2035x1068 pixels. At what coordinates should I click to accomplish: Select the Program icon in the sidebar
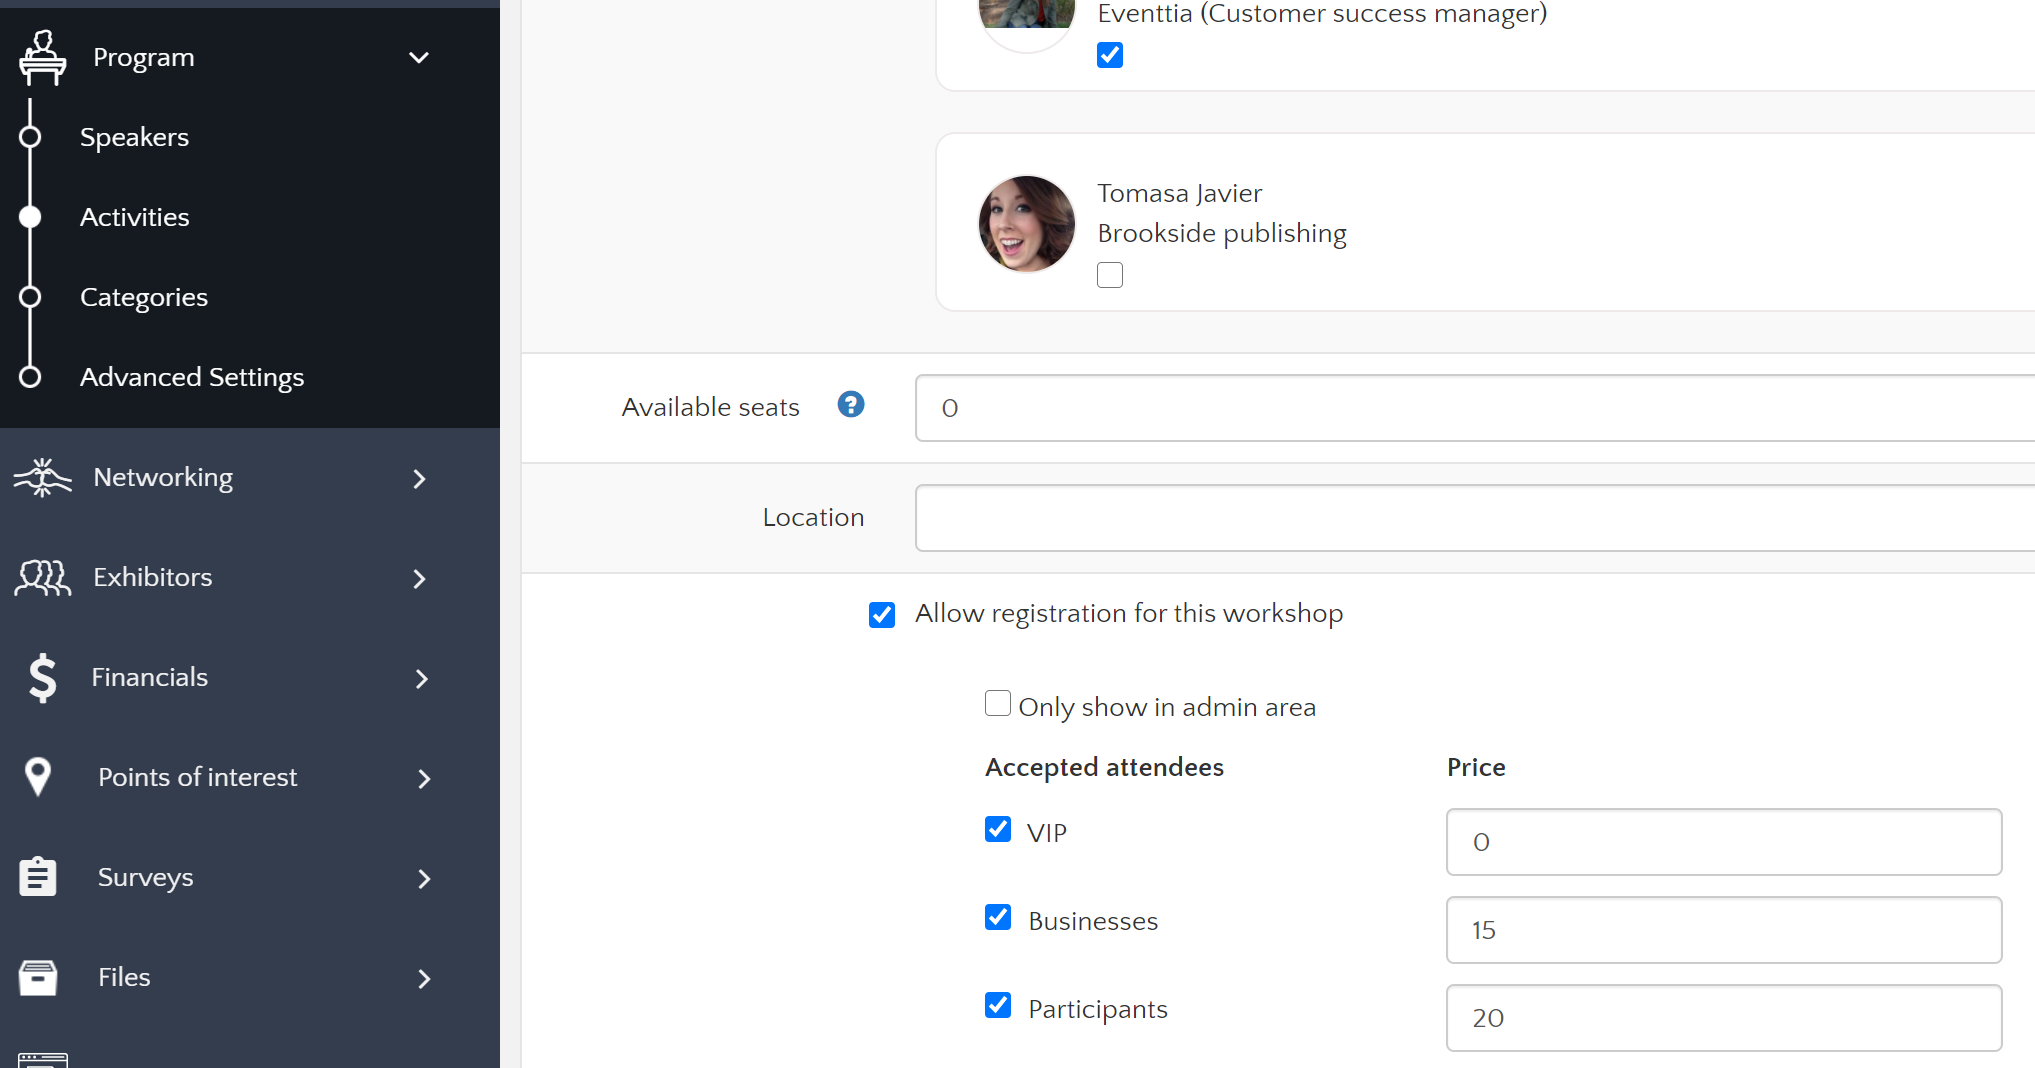point(42,57)
